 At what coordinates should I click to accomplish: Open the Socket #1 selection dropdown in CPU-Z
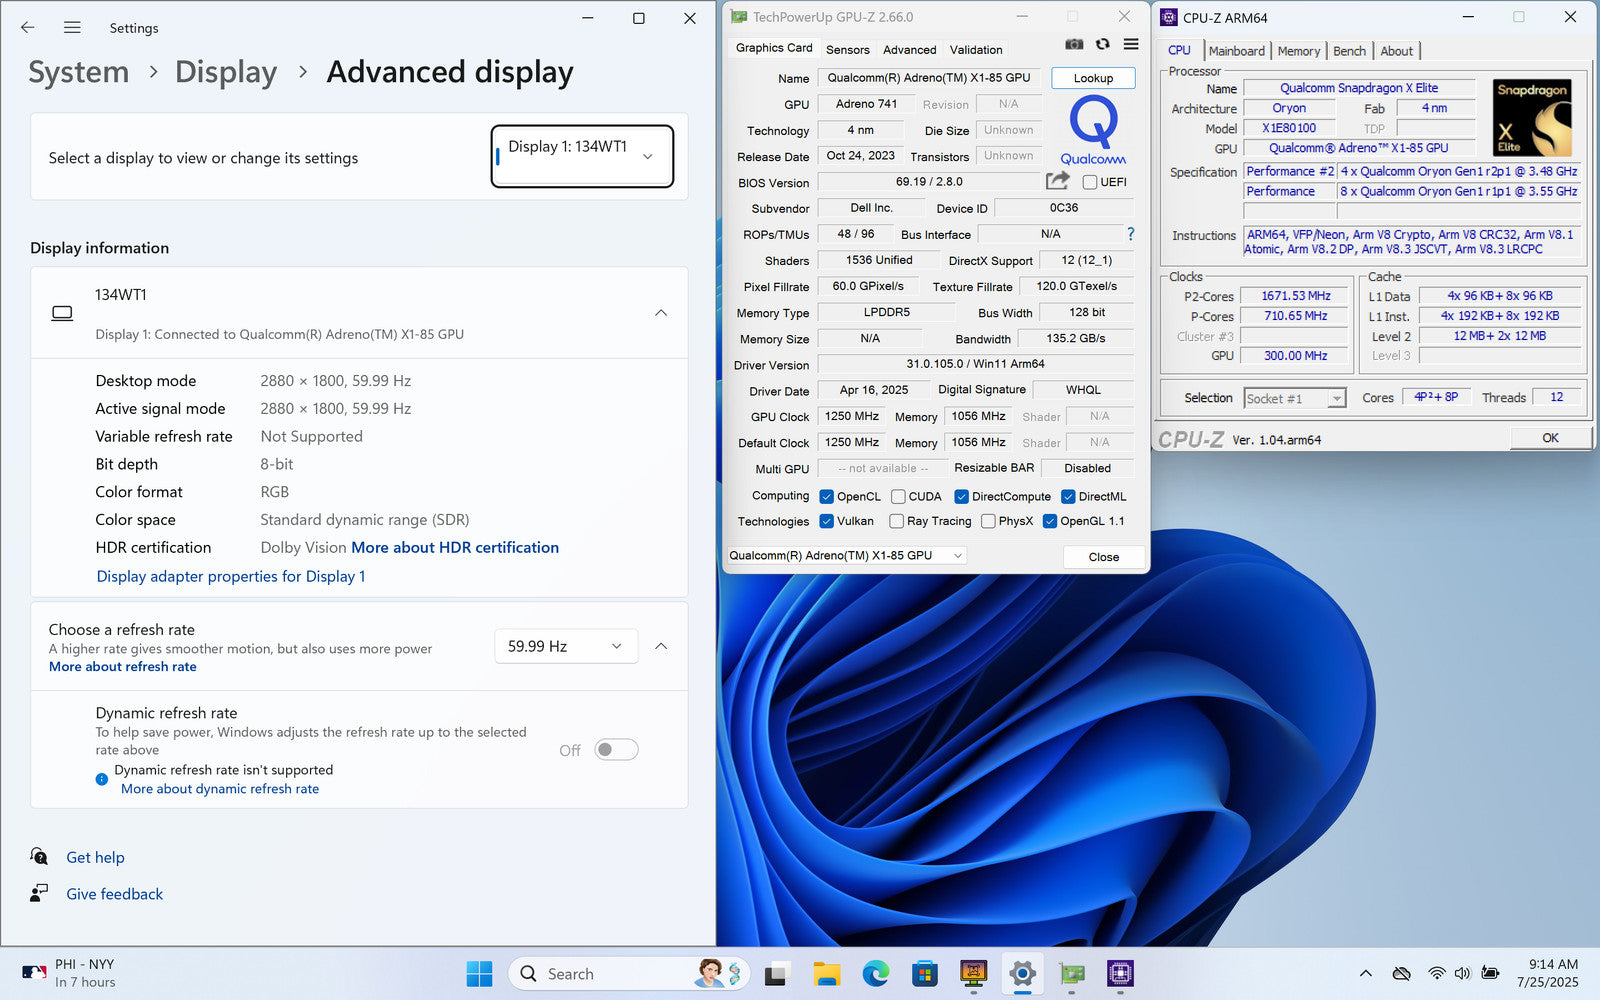1295,398
